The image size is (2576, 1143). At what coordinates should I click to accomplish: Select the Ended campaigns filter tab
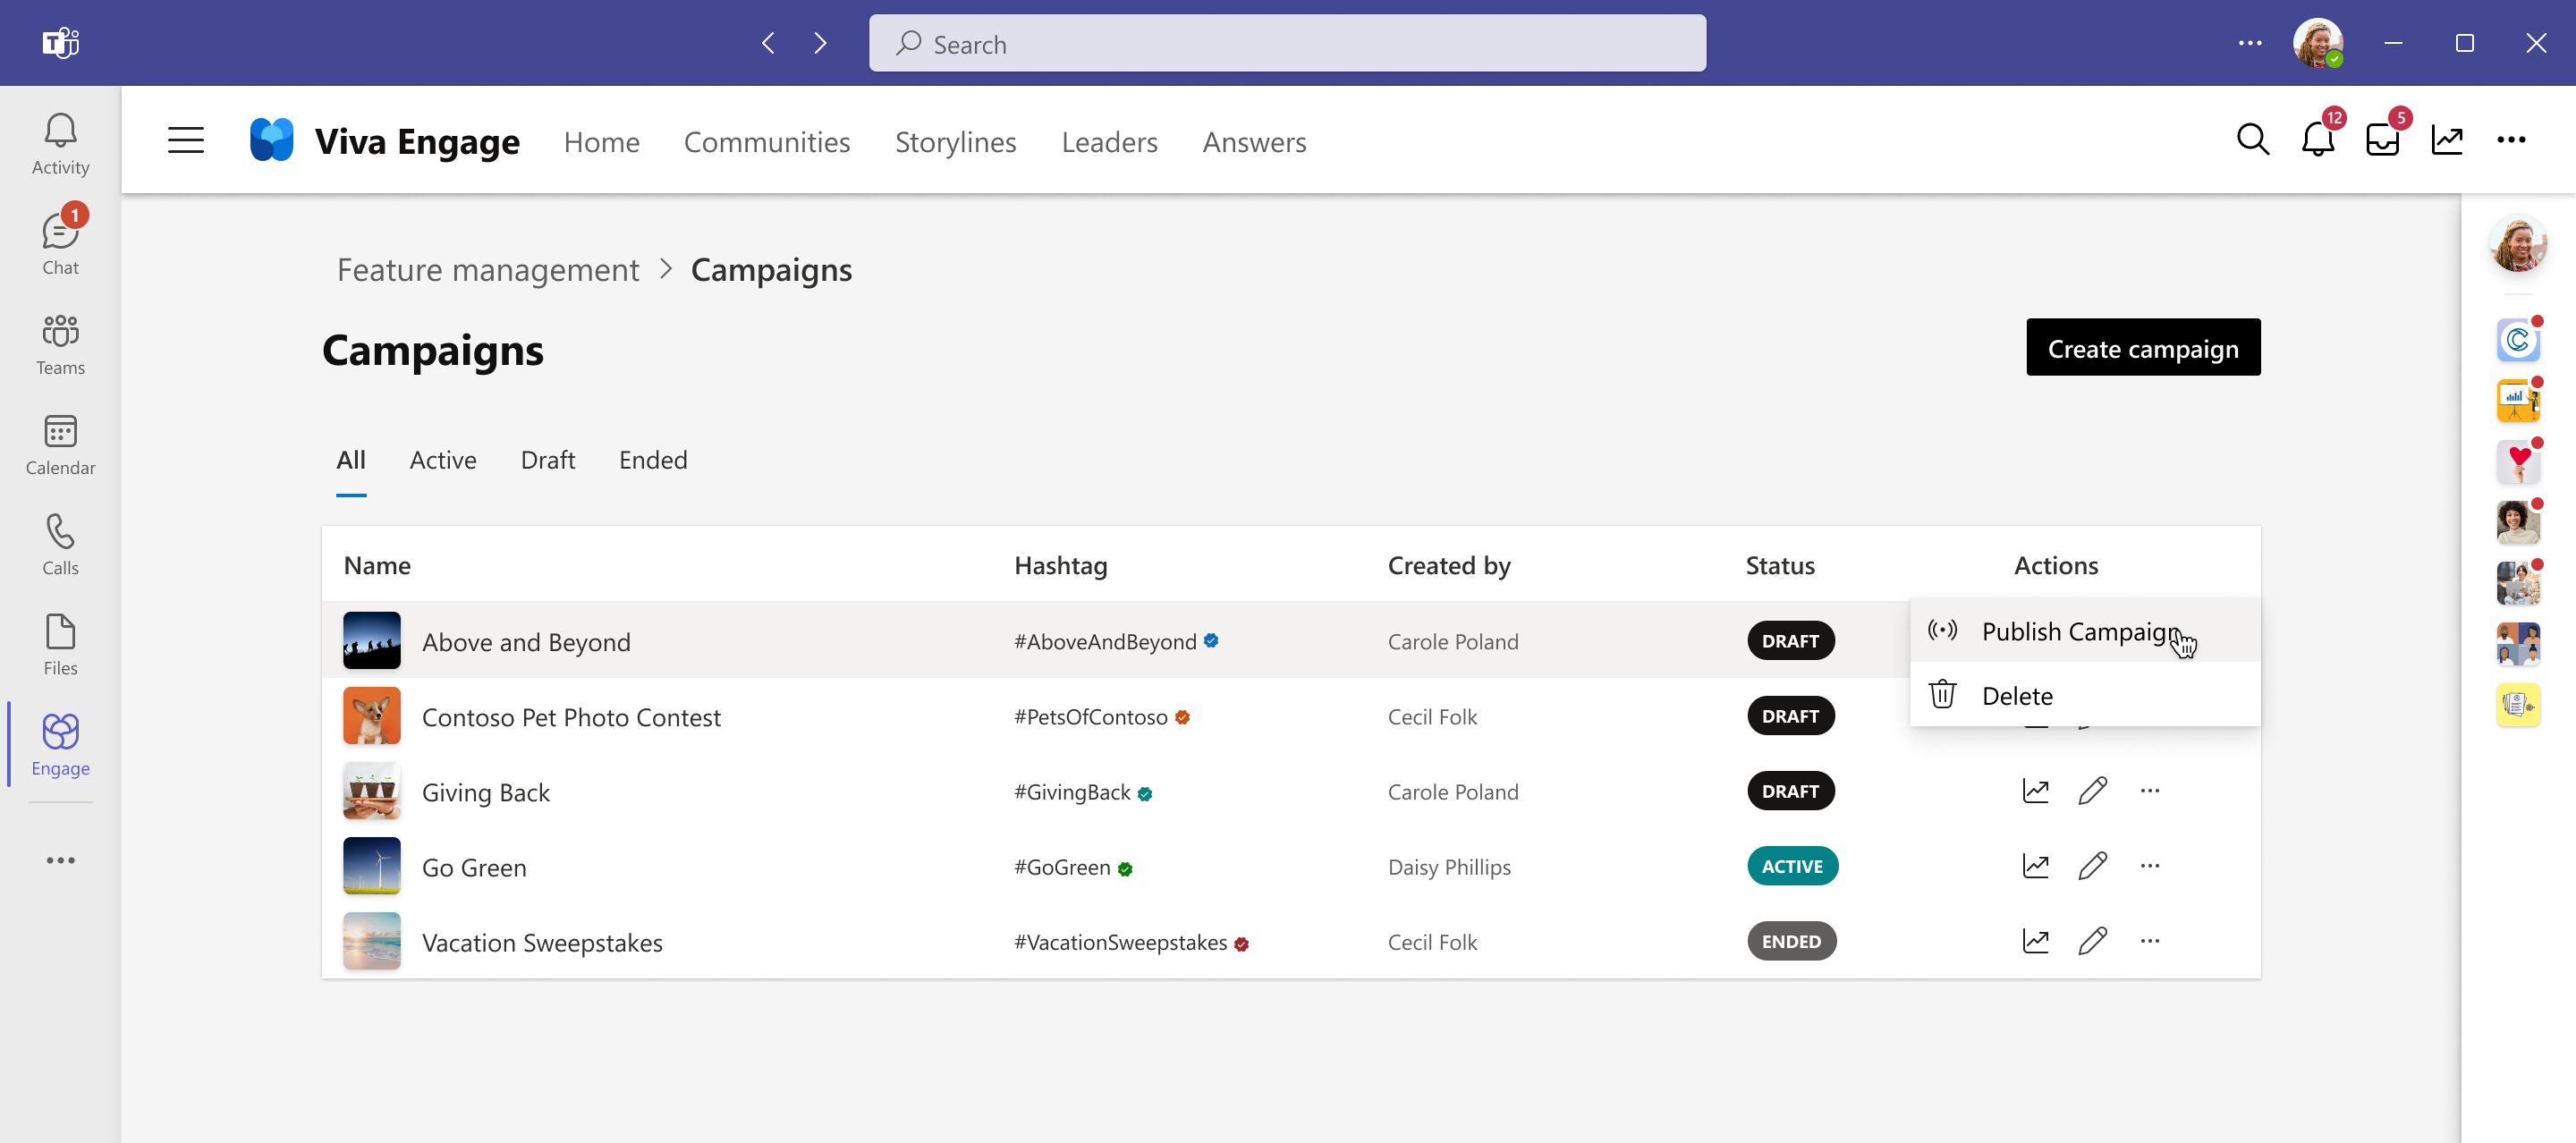653,460
